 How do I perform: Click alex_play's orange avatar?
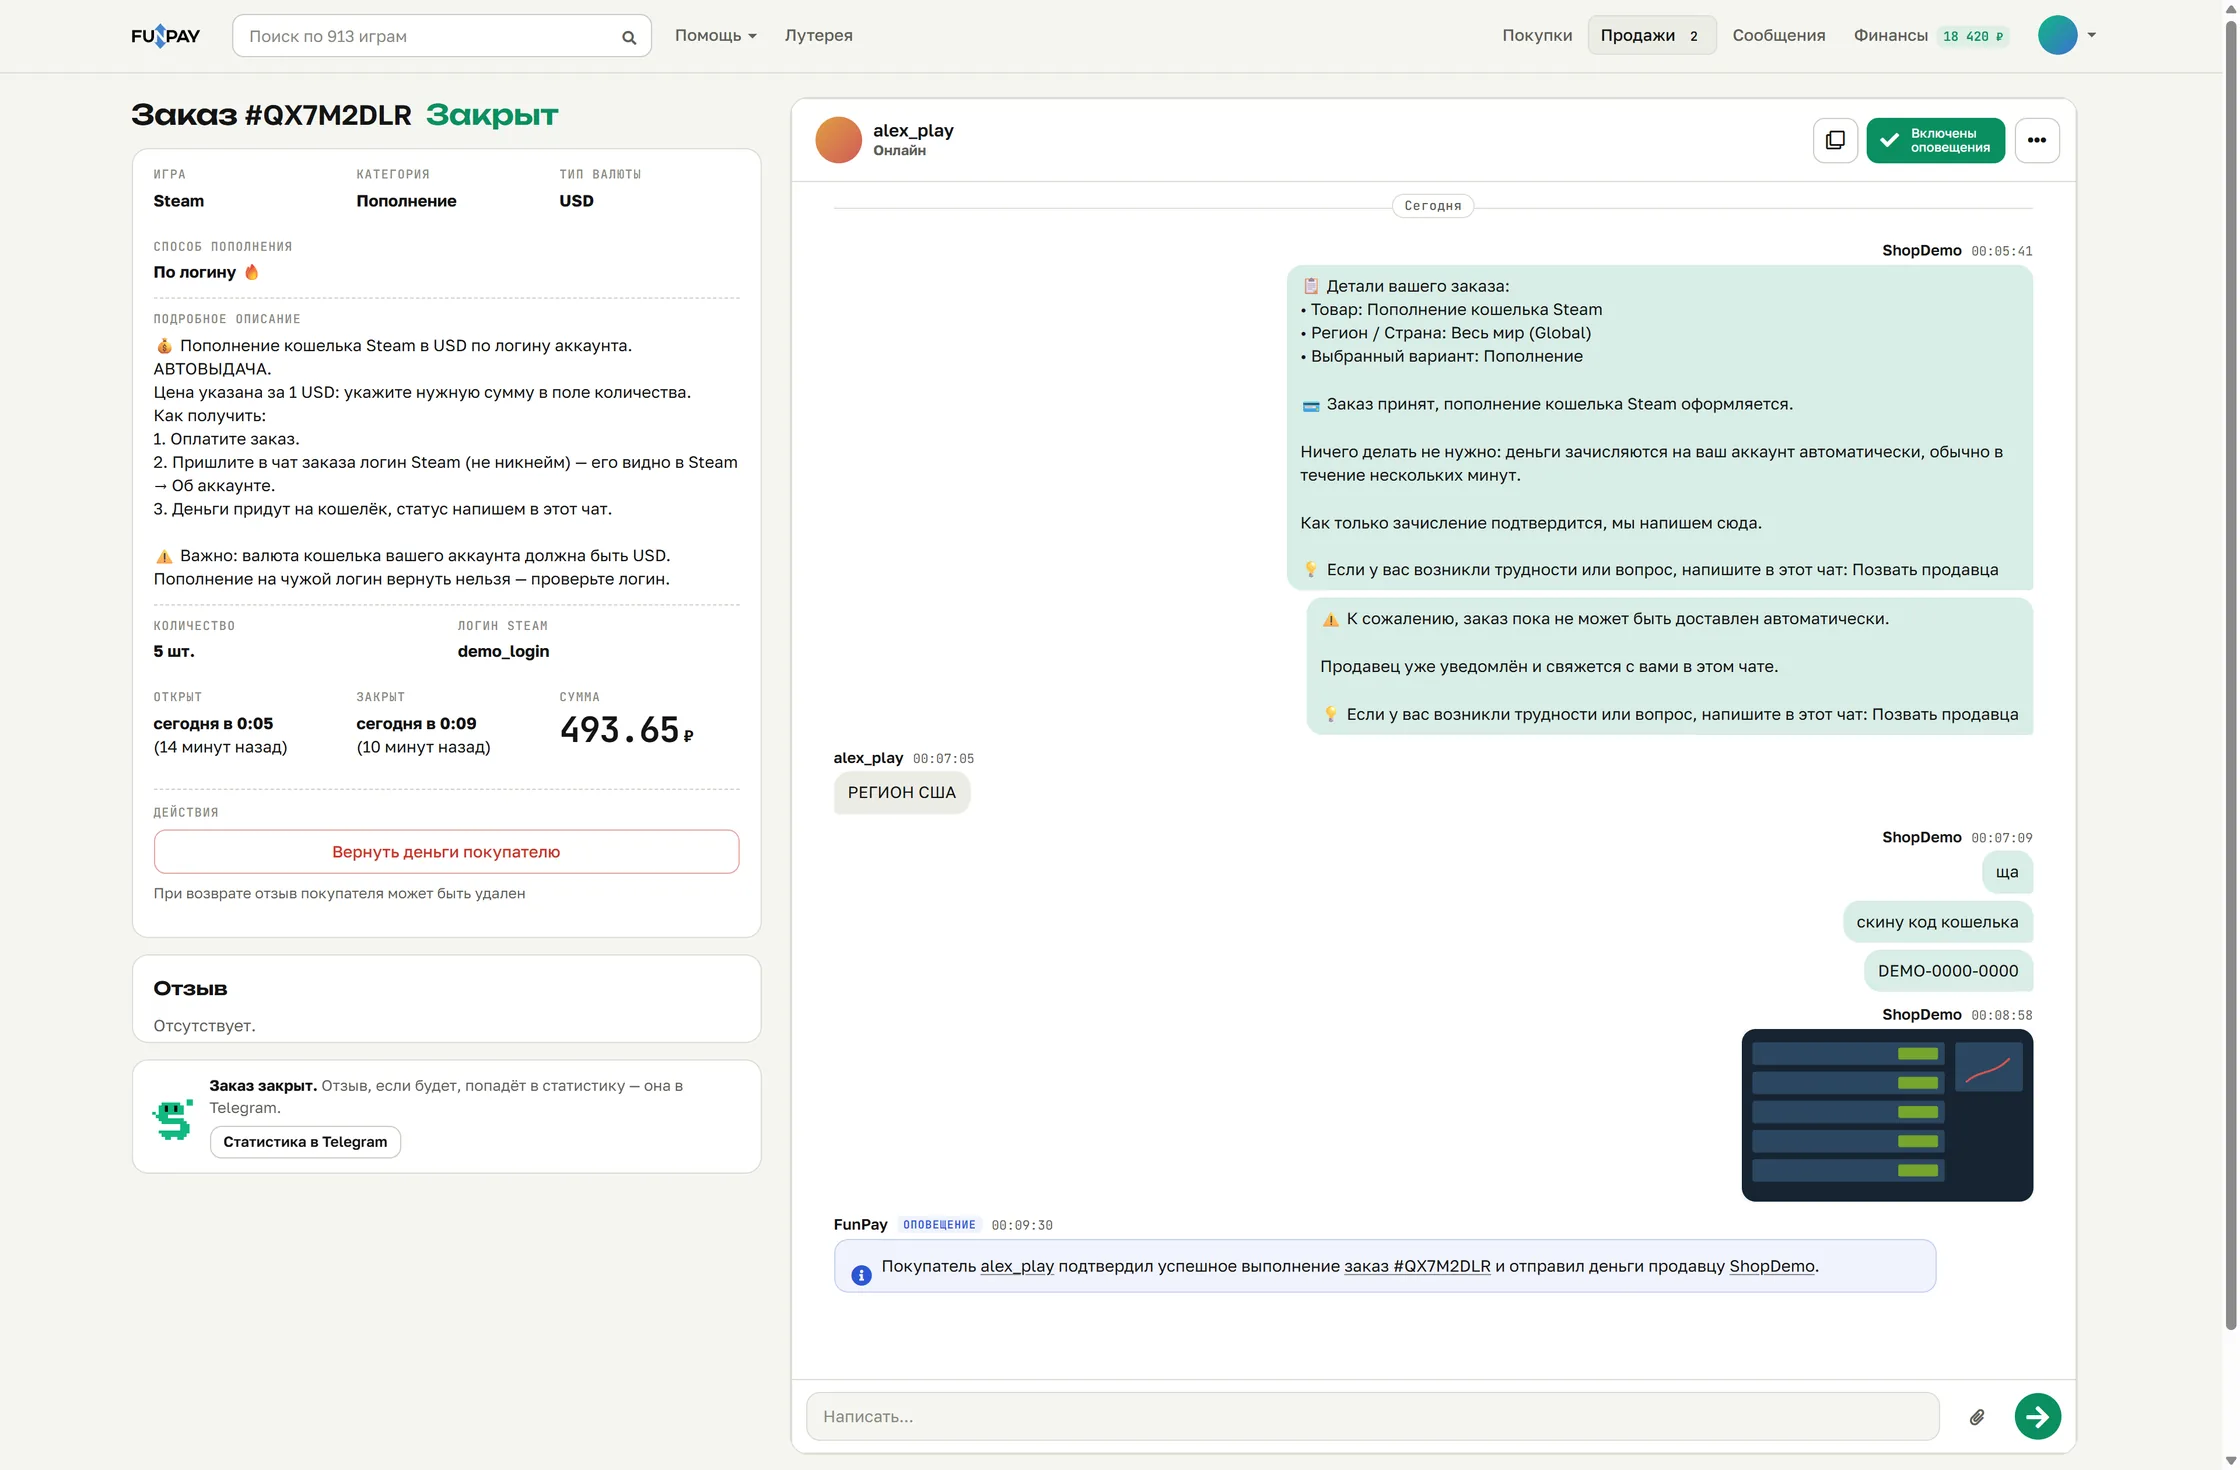[x=838, y=140]
